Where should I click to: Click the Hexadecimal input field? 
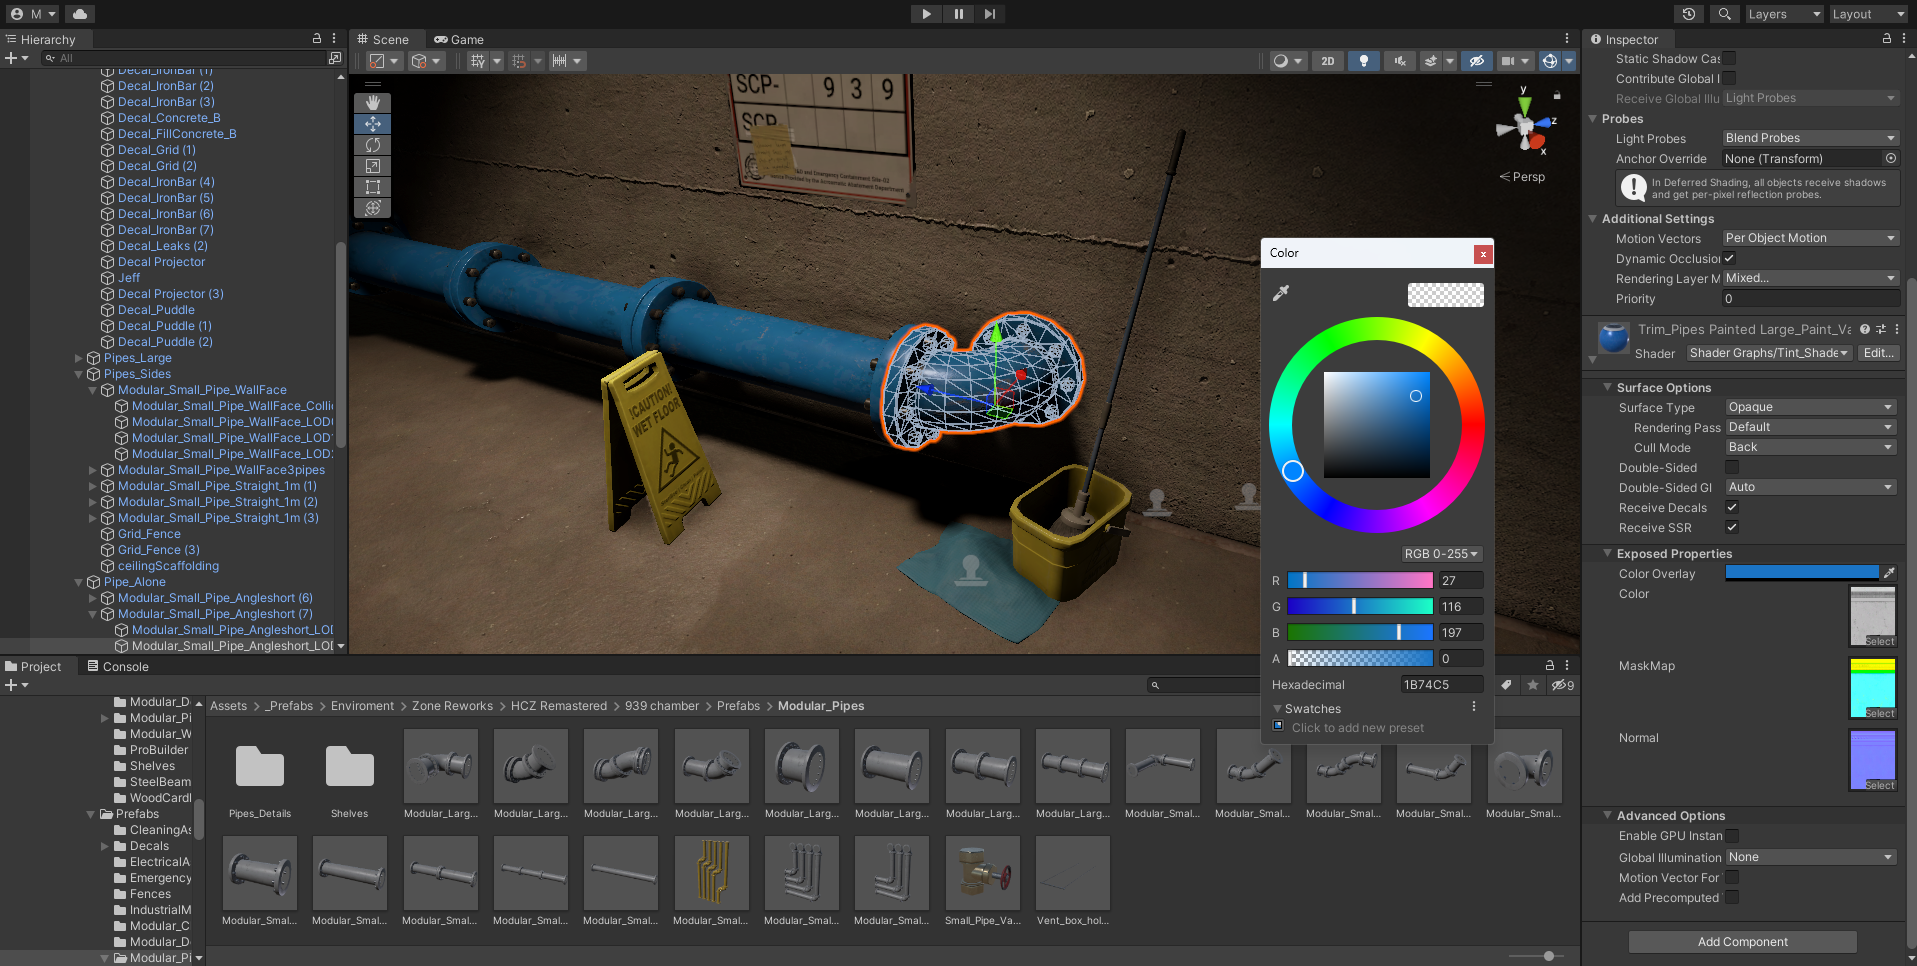(x=1440, y=684)
